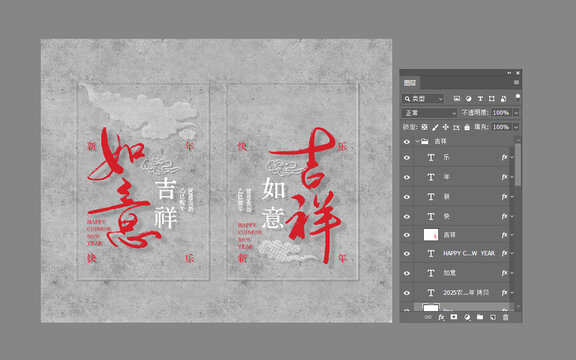Select the 快 text layer name

(x=446, y=216)
